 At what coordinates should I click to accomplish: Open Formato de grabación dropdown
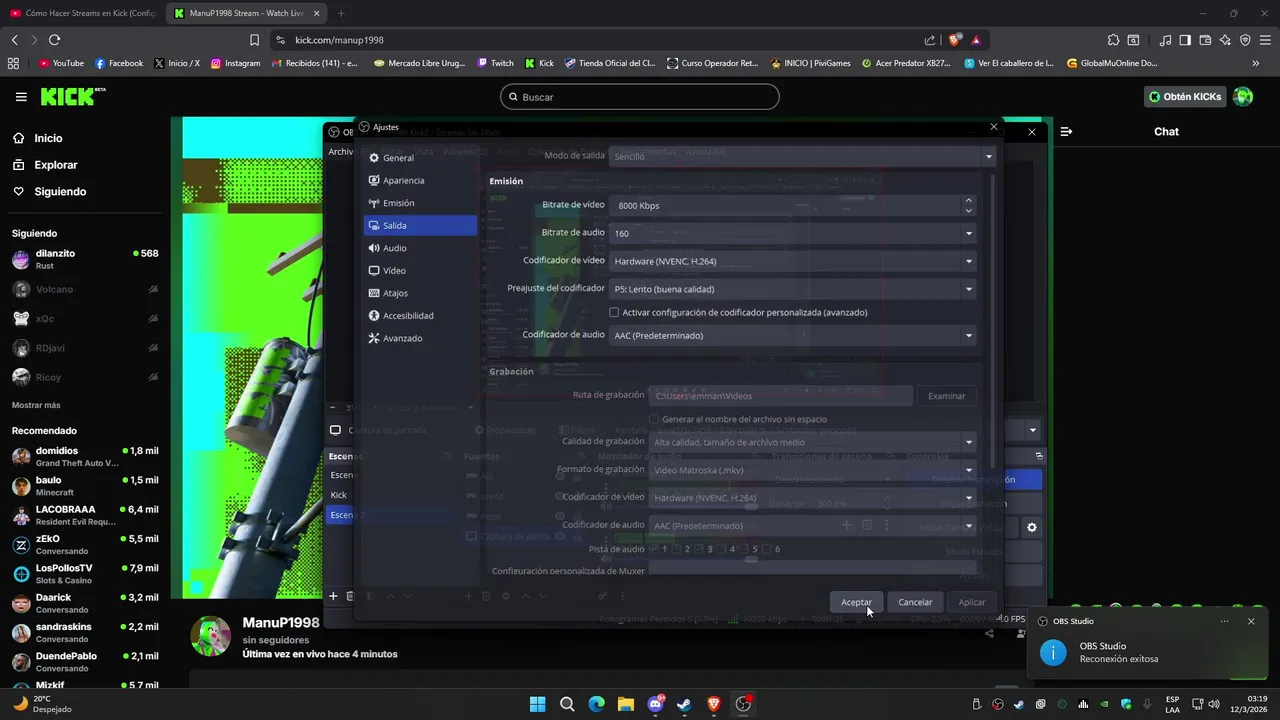(x=812, y=470)
